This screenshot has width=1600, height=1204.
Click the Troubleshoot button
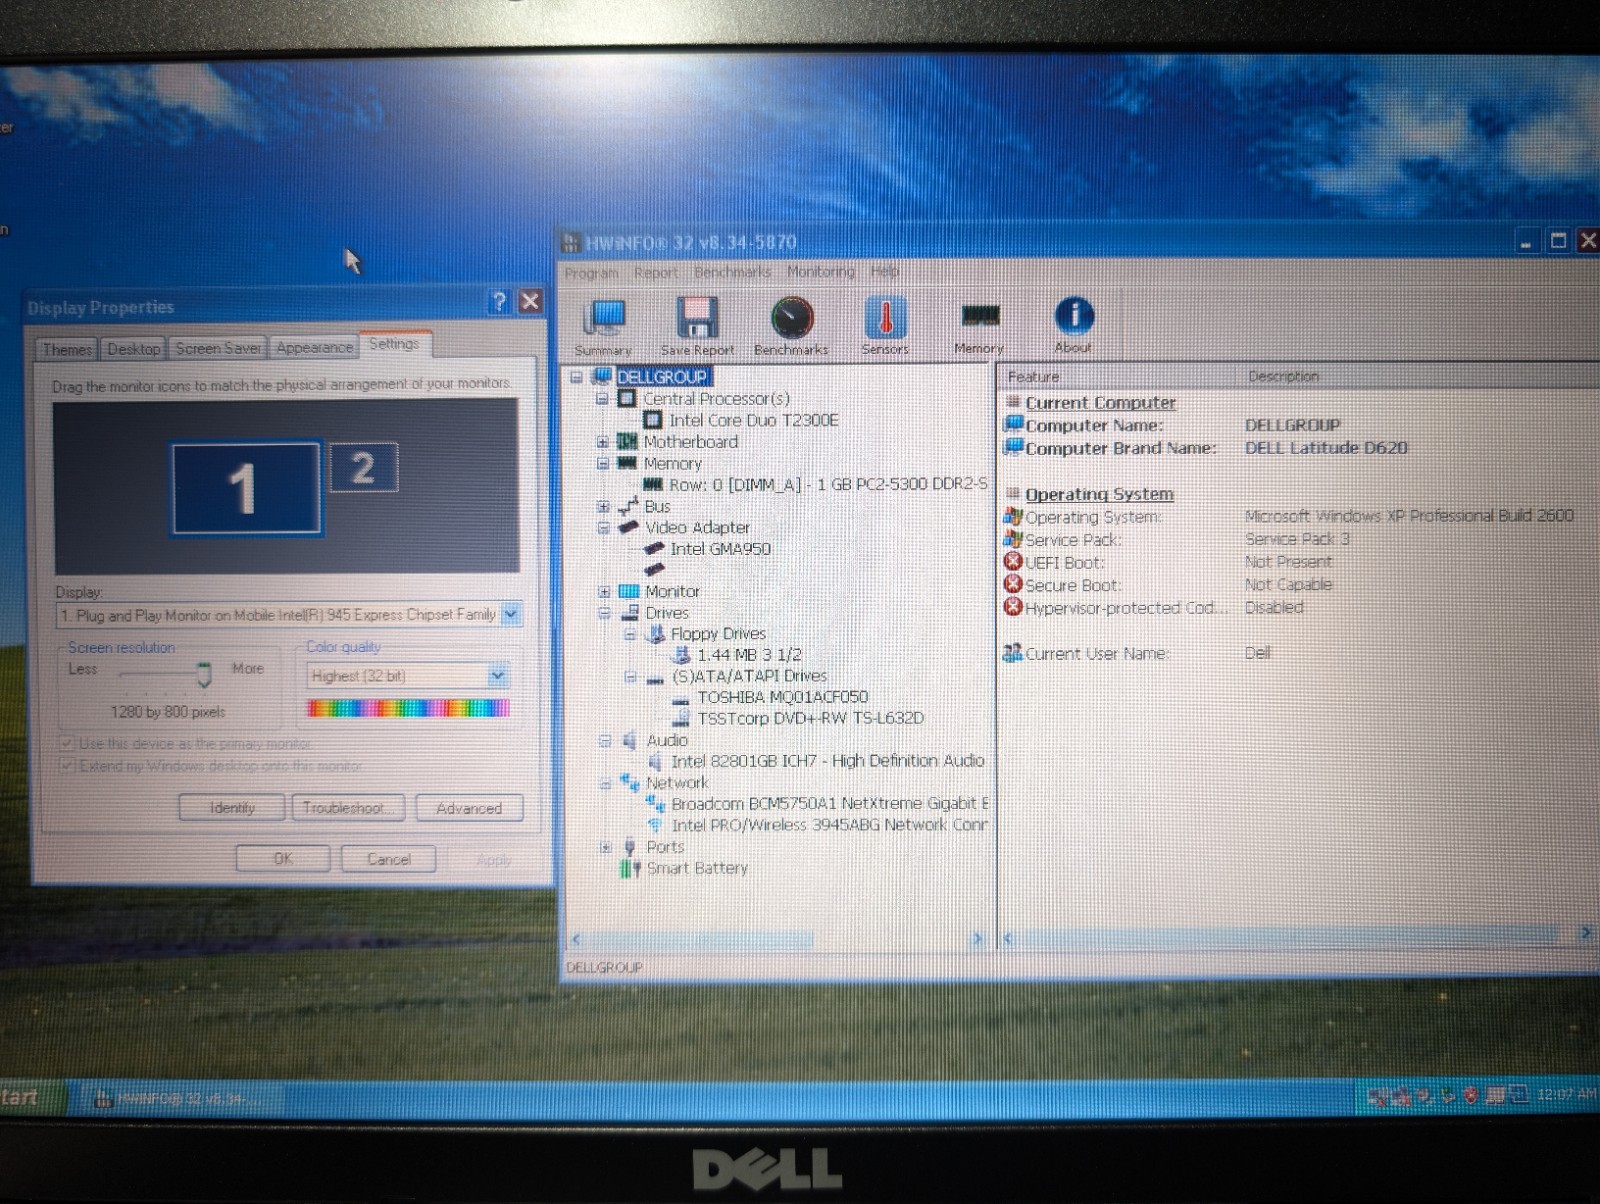347,808
